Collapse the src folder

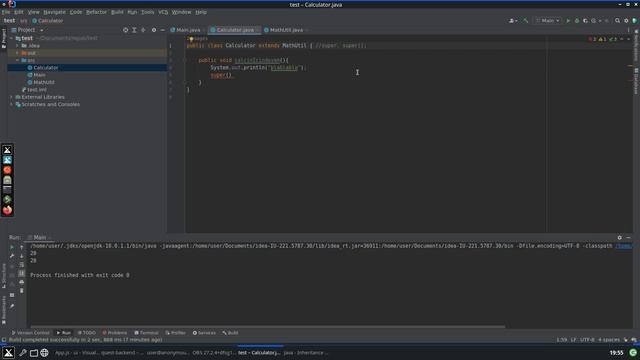[x=18, y=60]
